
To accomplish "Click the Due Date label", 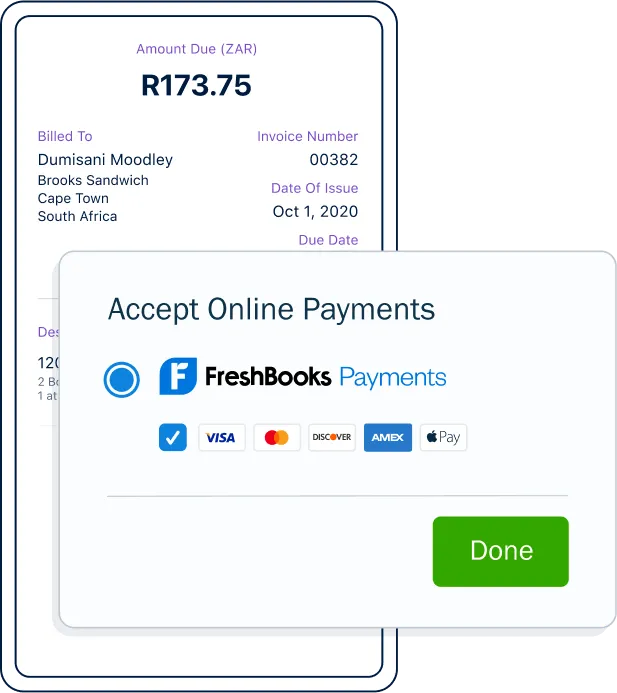I will click(x=328, y=240).
